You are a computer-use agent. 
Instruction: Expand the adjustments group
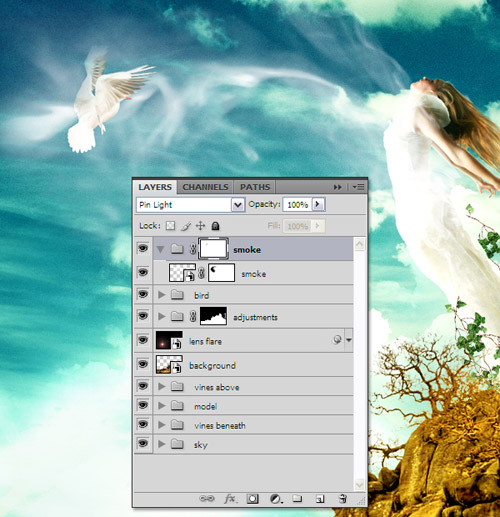coord(162,316)
